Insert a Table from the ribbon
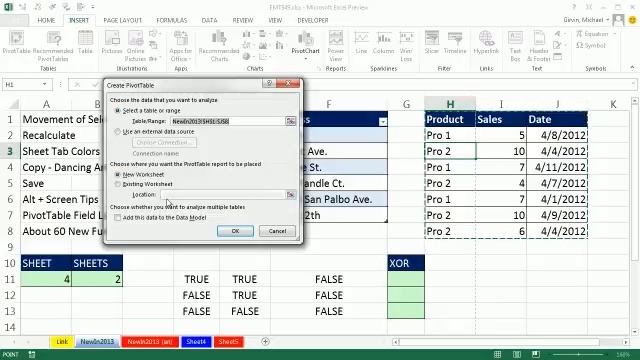The image size is (640, 360). click(x=85, y=42)
